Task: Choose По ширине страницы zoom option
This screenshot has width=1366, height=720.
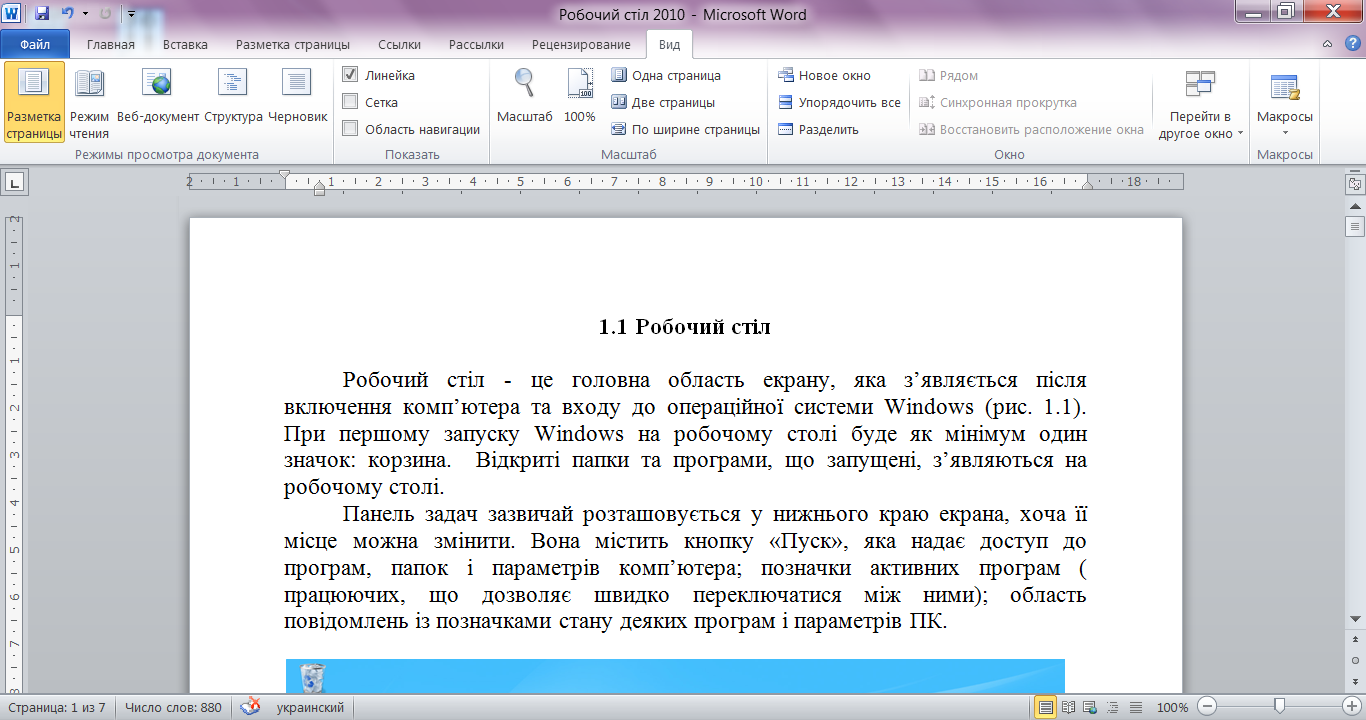Action: click(x=685, y=129)
